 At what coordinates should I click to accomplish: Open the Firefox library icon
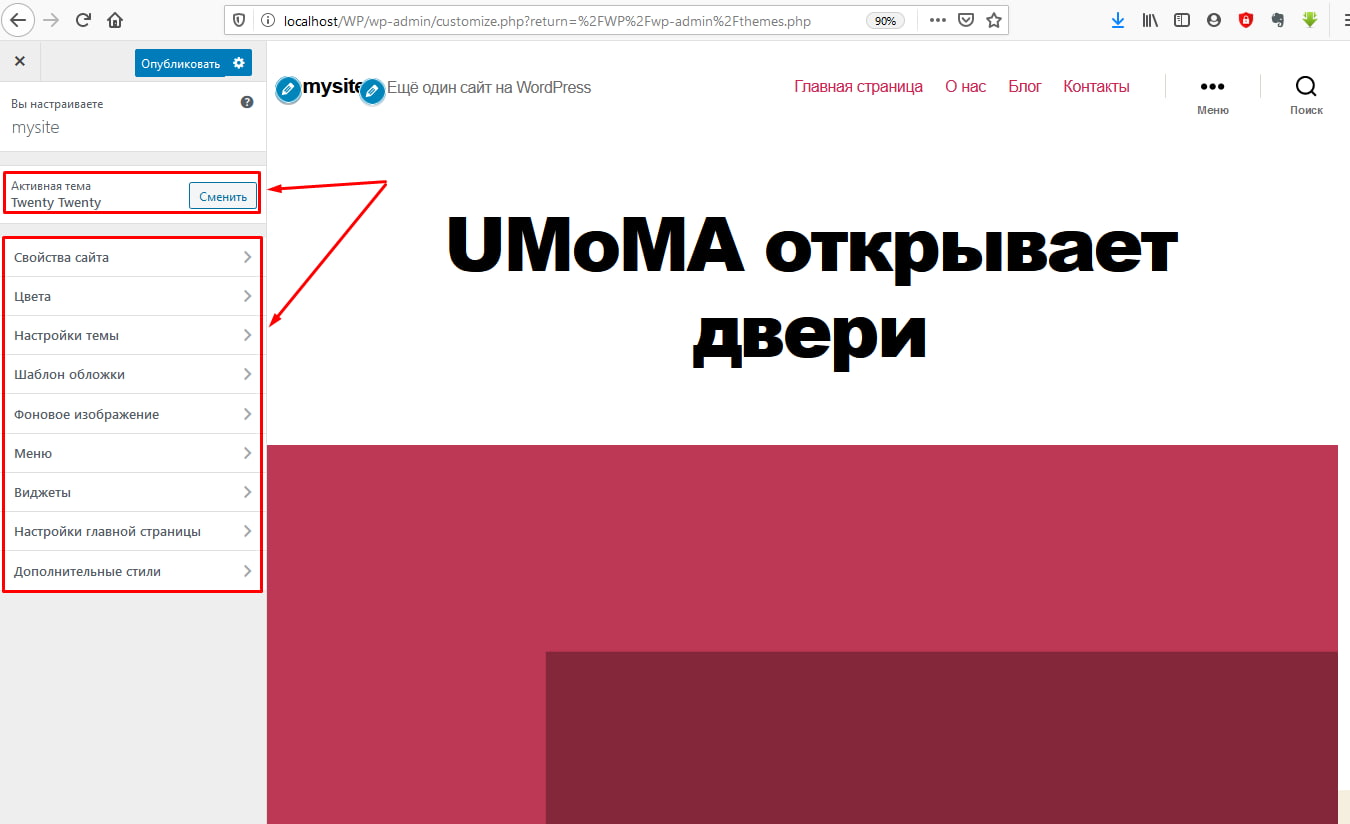click(1150, 20)
